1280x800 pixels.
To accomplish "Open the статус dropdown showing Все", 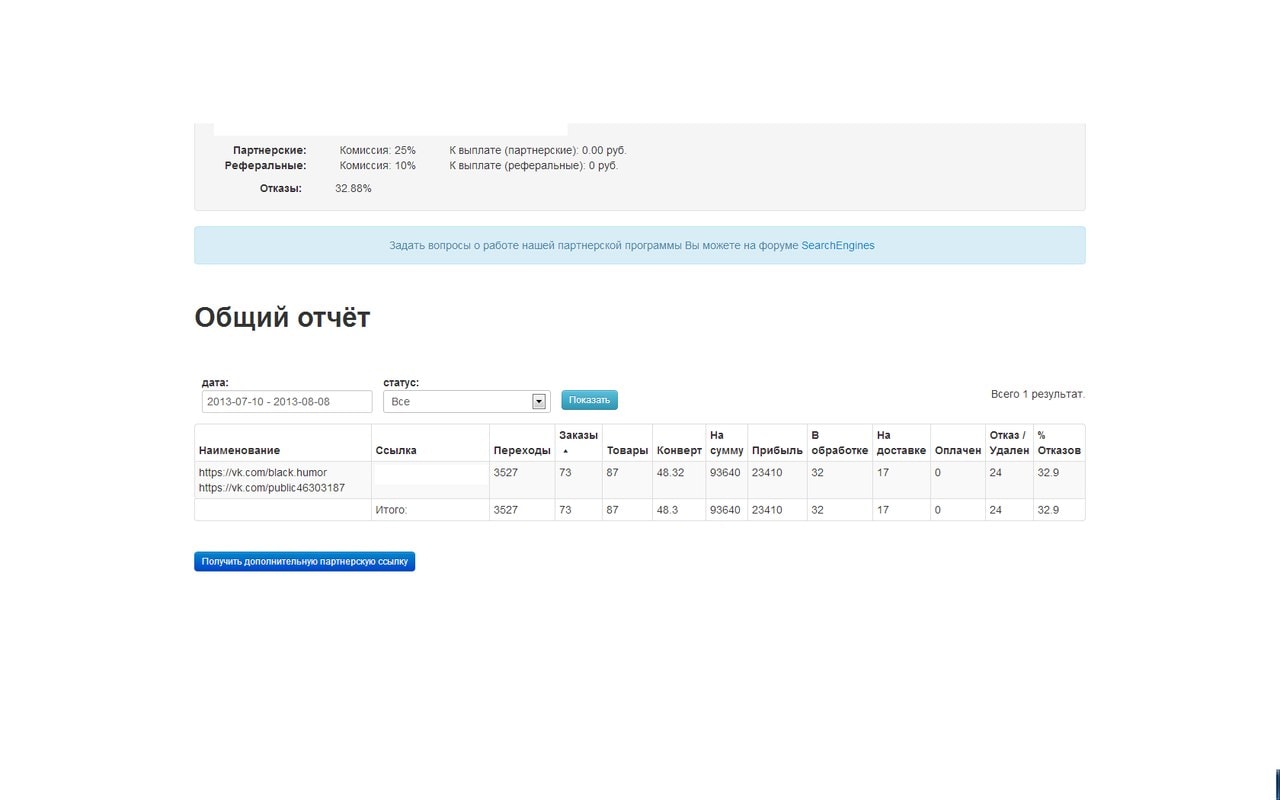I will point(467,401).
